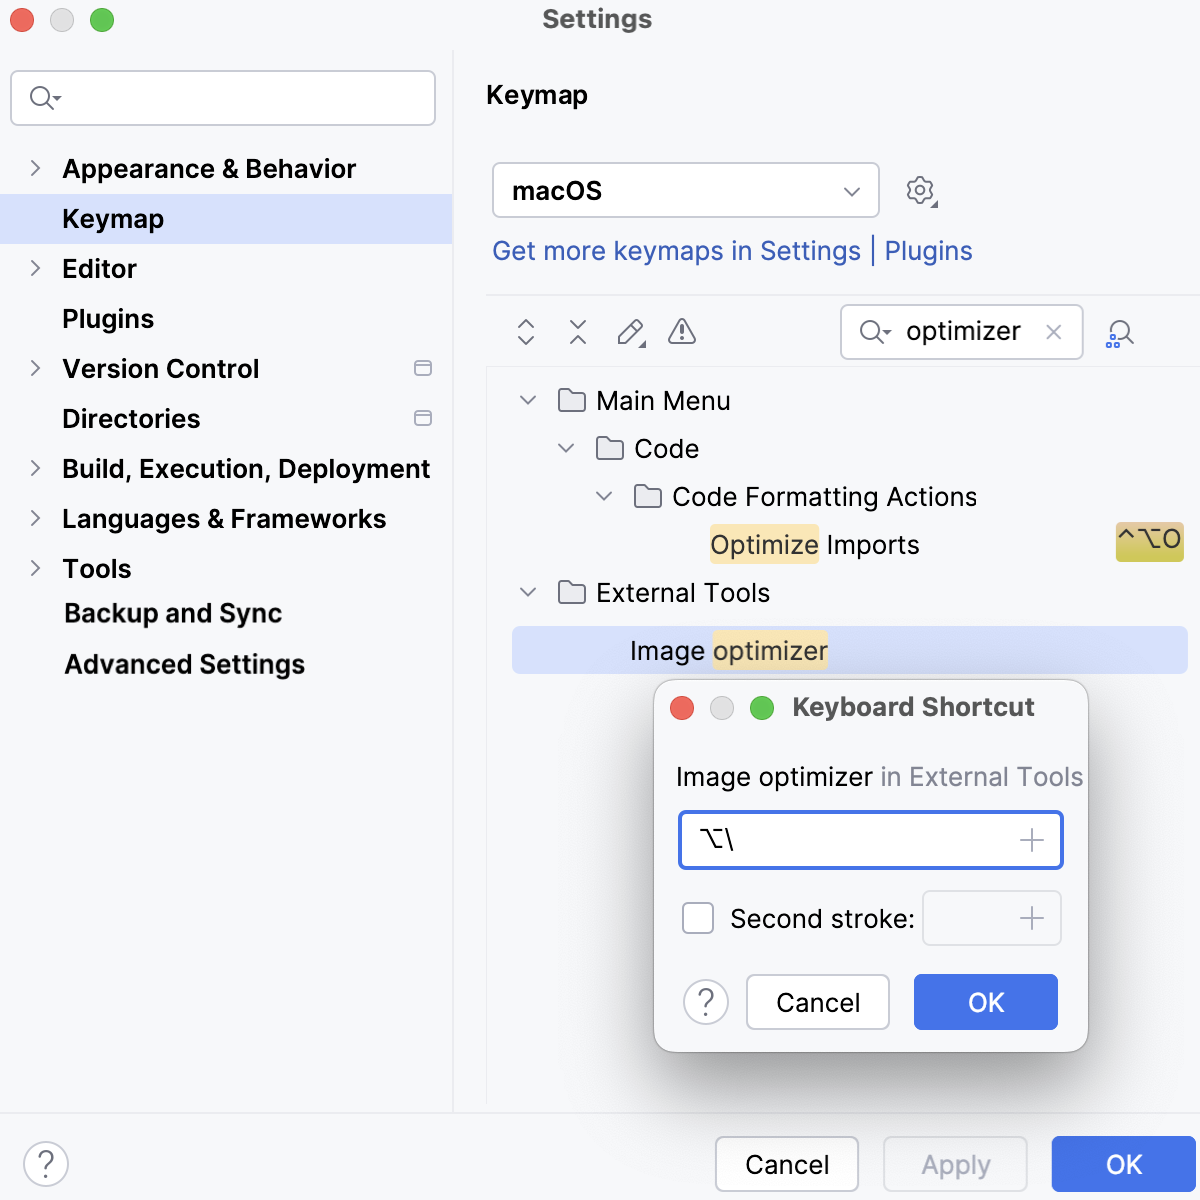Toggle search scope for Directories
1200x1200 pixels.
423,418
